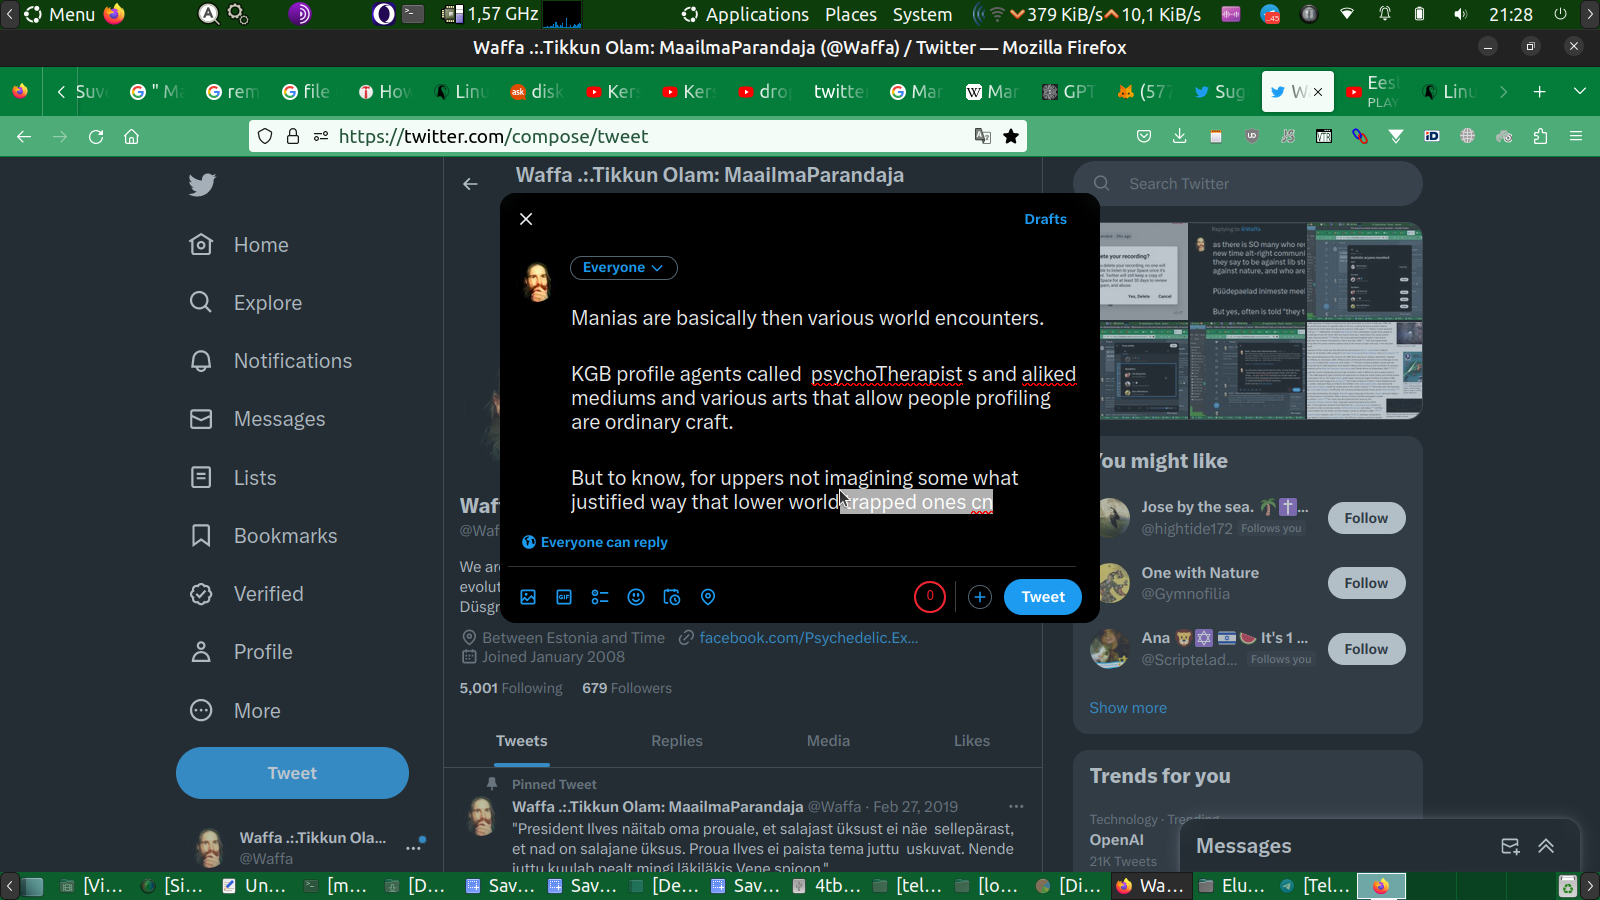Tag a location on the tweet

pyautogui.click(x=708, y=597)
